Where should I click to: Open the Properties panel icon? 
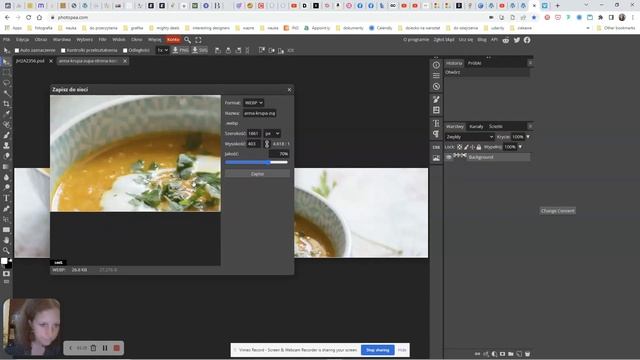pyautogui.click(x=436, y=76)
